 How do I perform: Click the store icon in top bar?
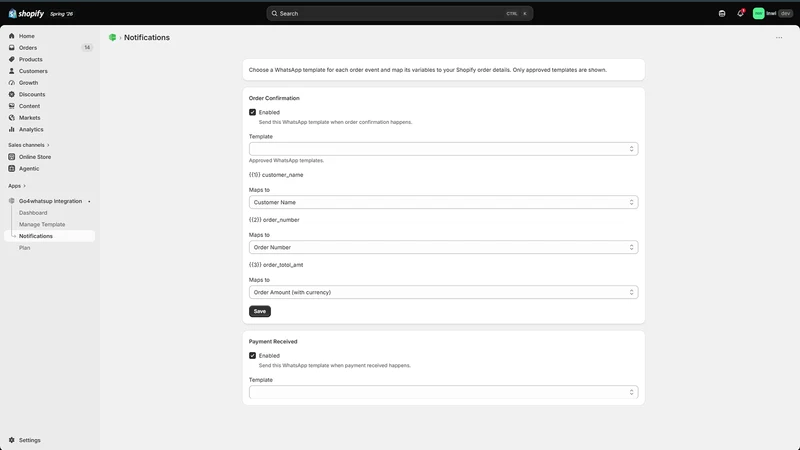pyautogui.click(x=722, y=14)
